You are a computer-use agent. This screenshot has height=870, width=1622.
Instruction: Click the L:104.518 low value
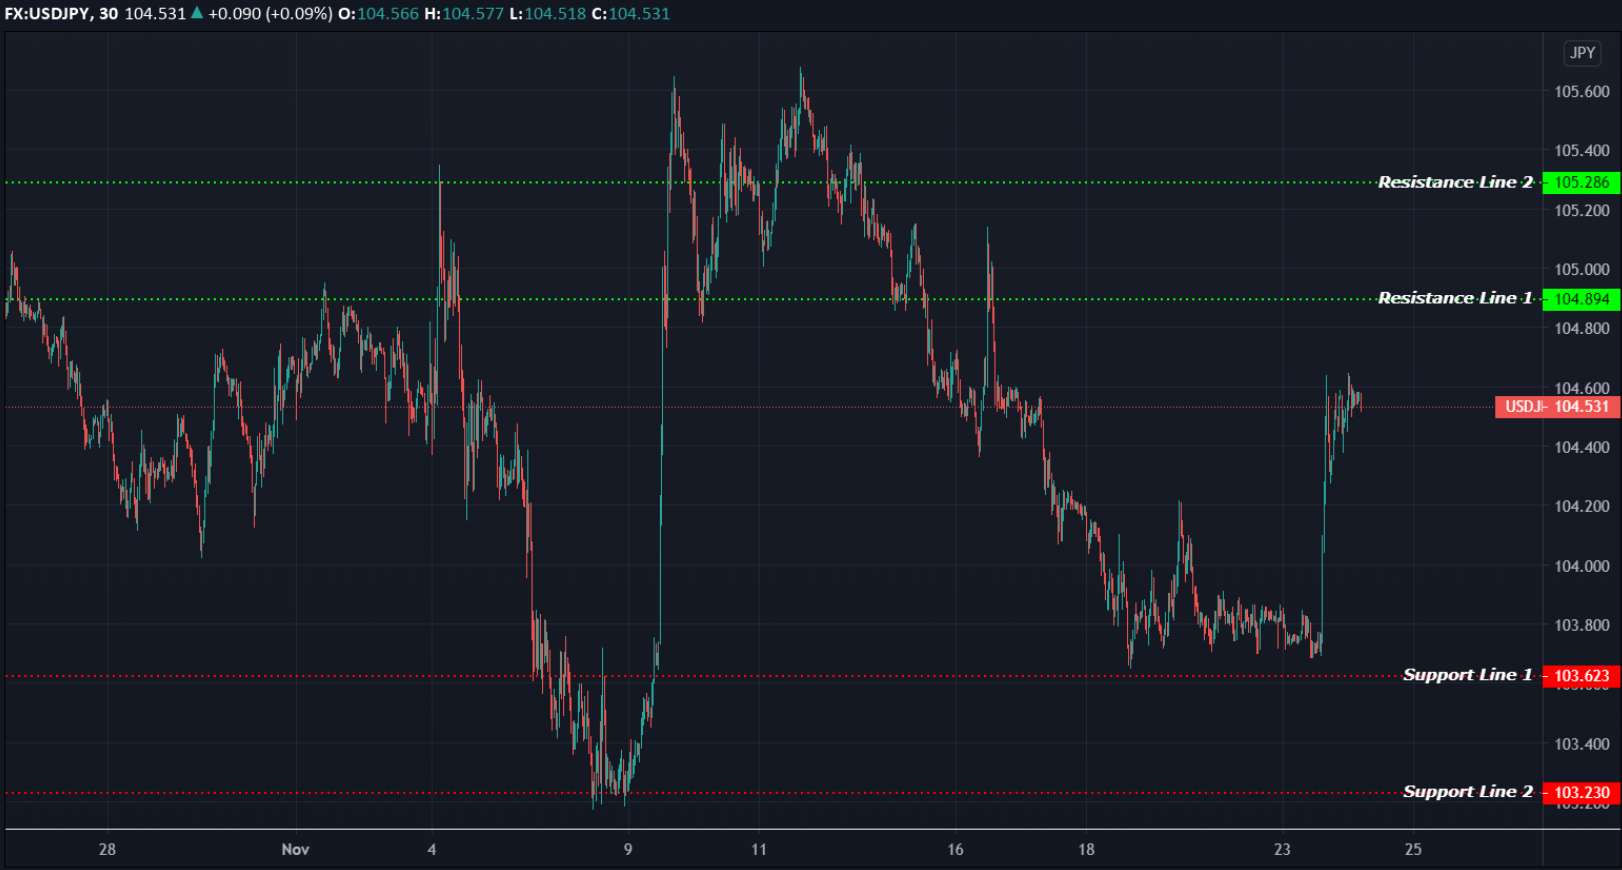[547, 14]
